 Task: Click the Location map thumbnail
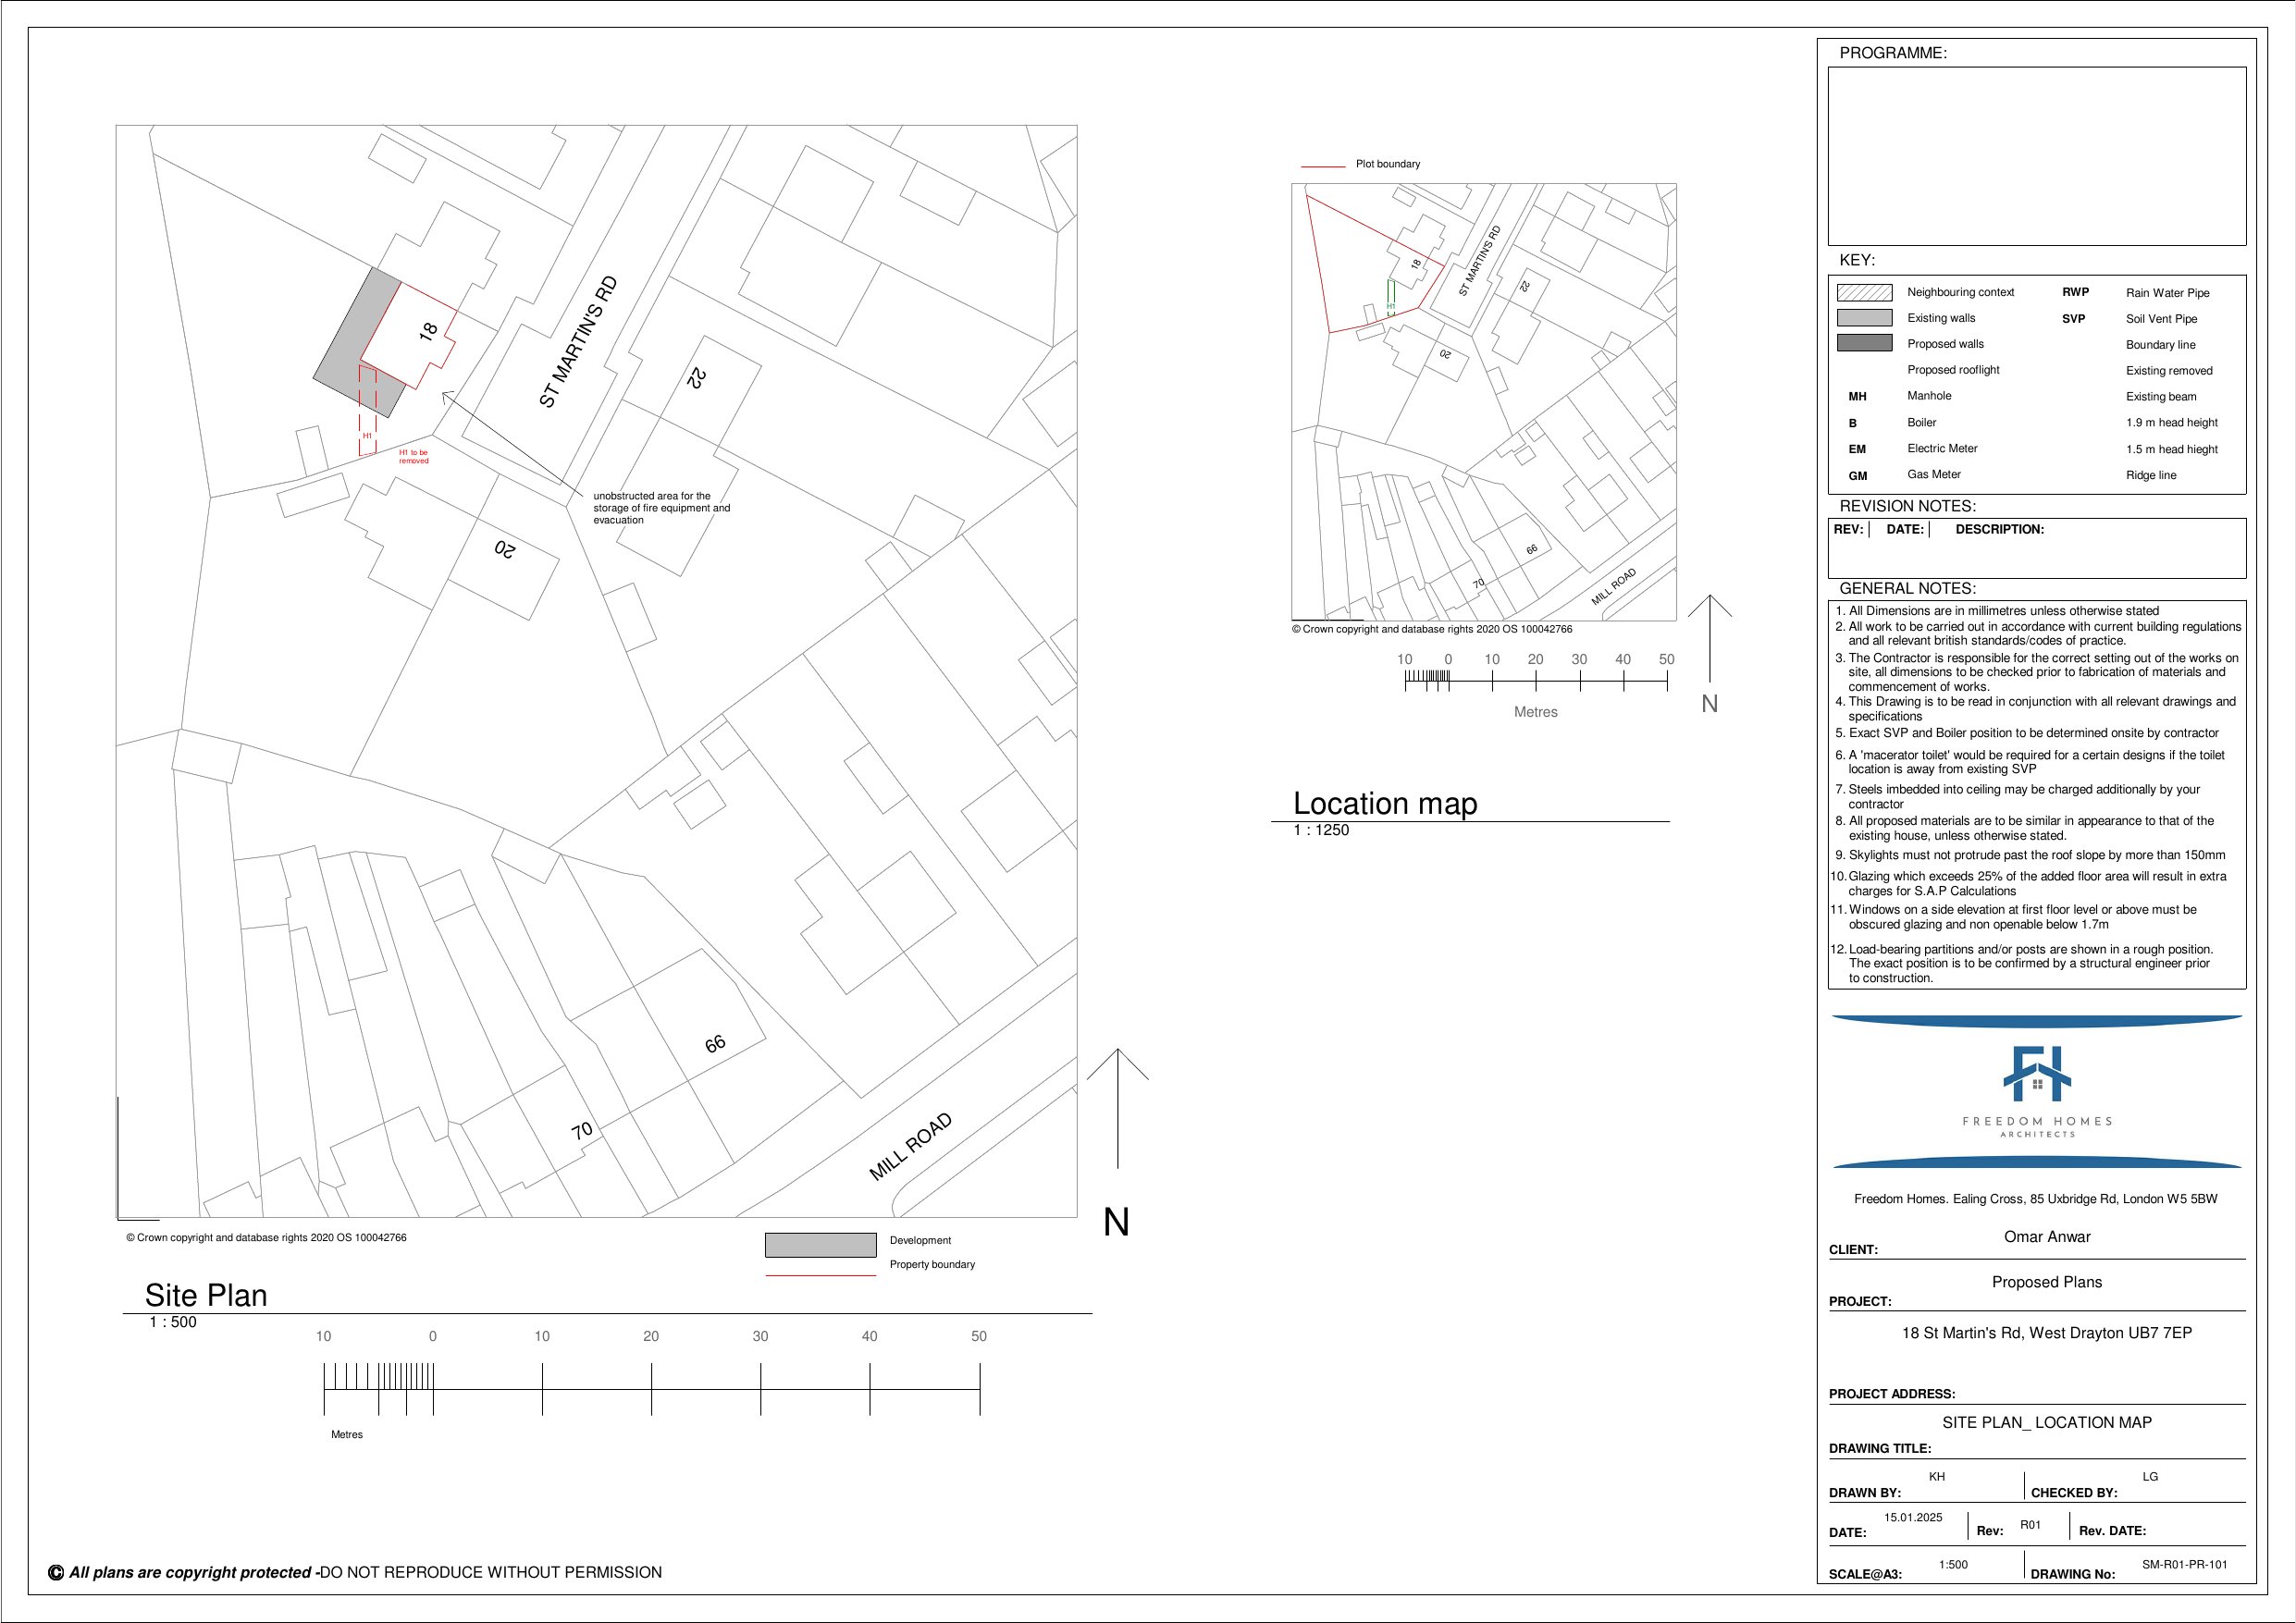[1483, 401]
